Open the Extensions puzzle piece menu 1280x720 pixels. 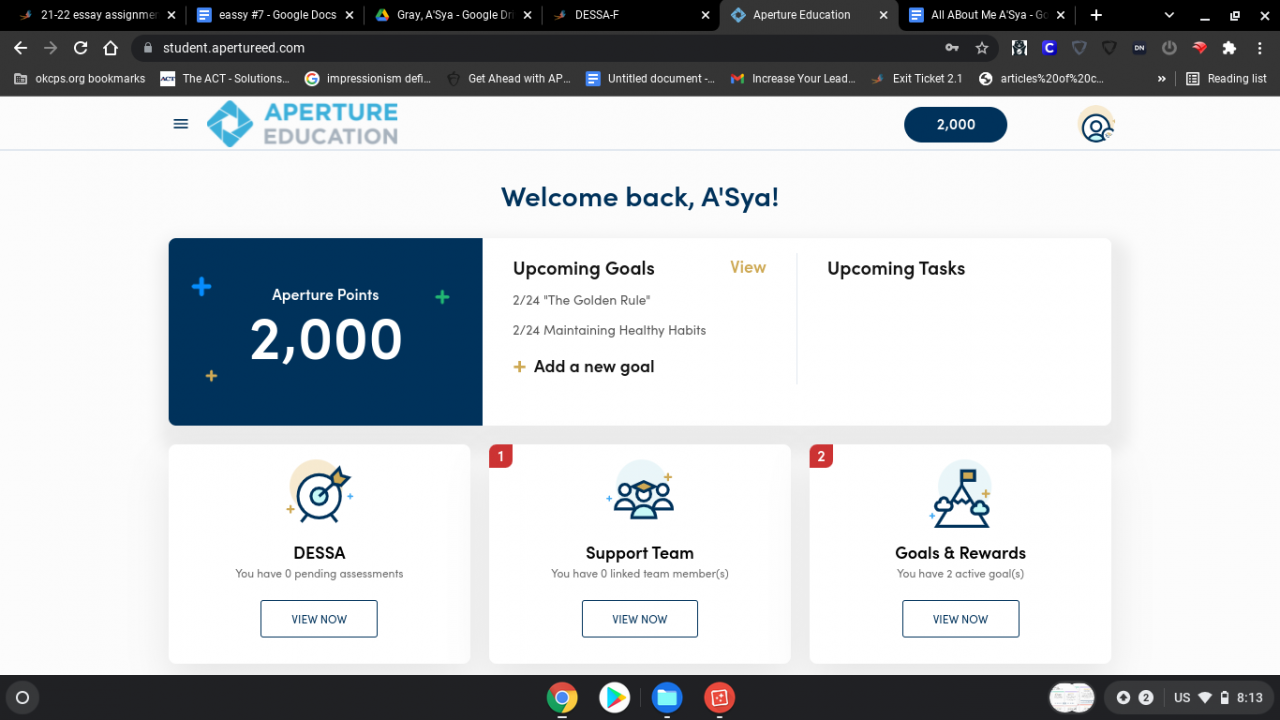[1230, 48]
